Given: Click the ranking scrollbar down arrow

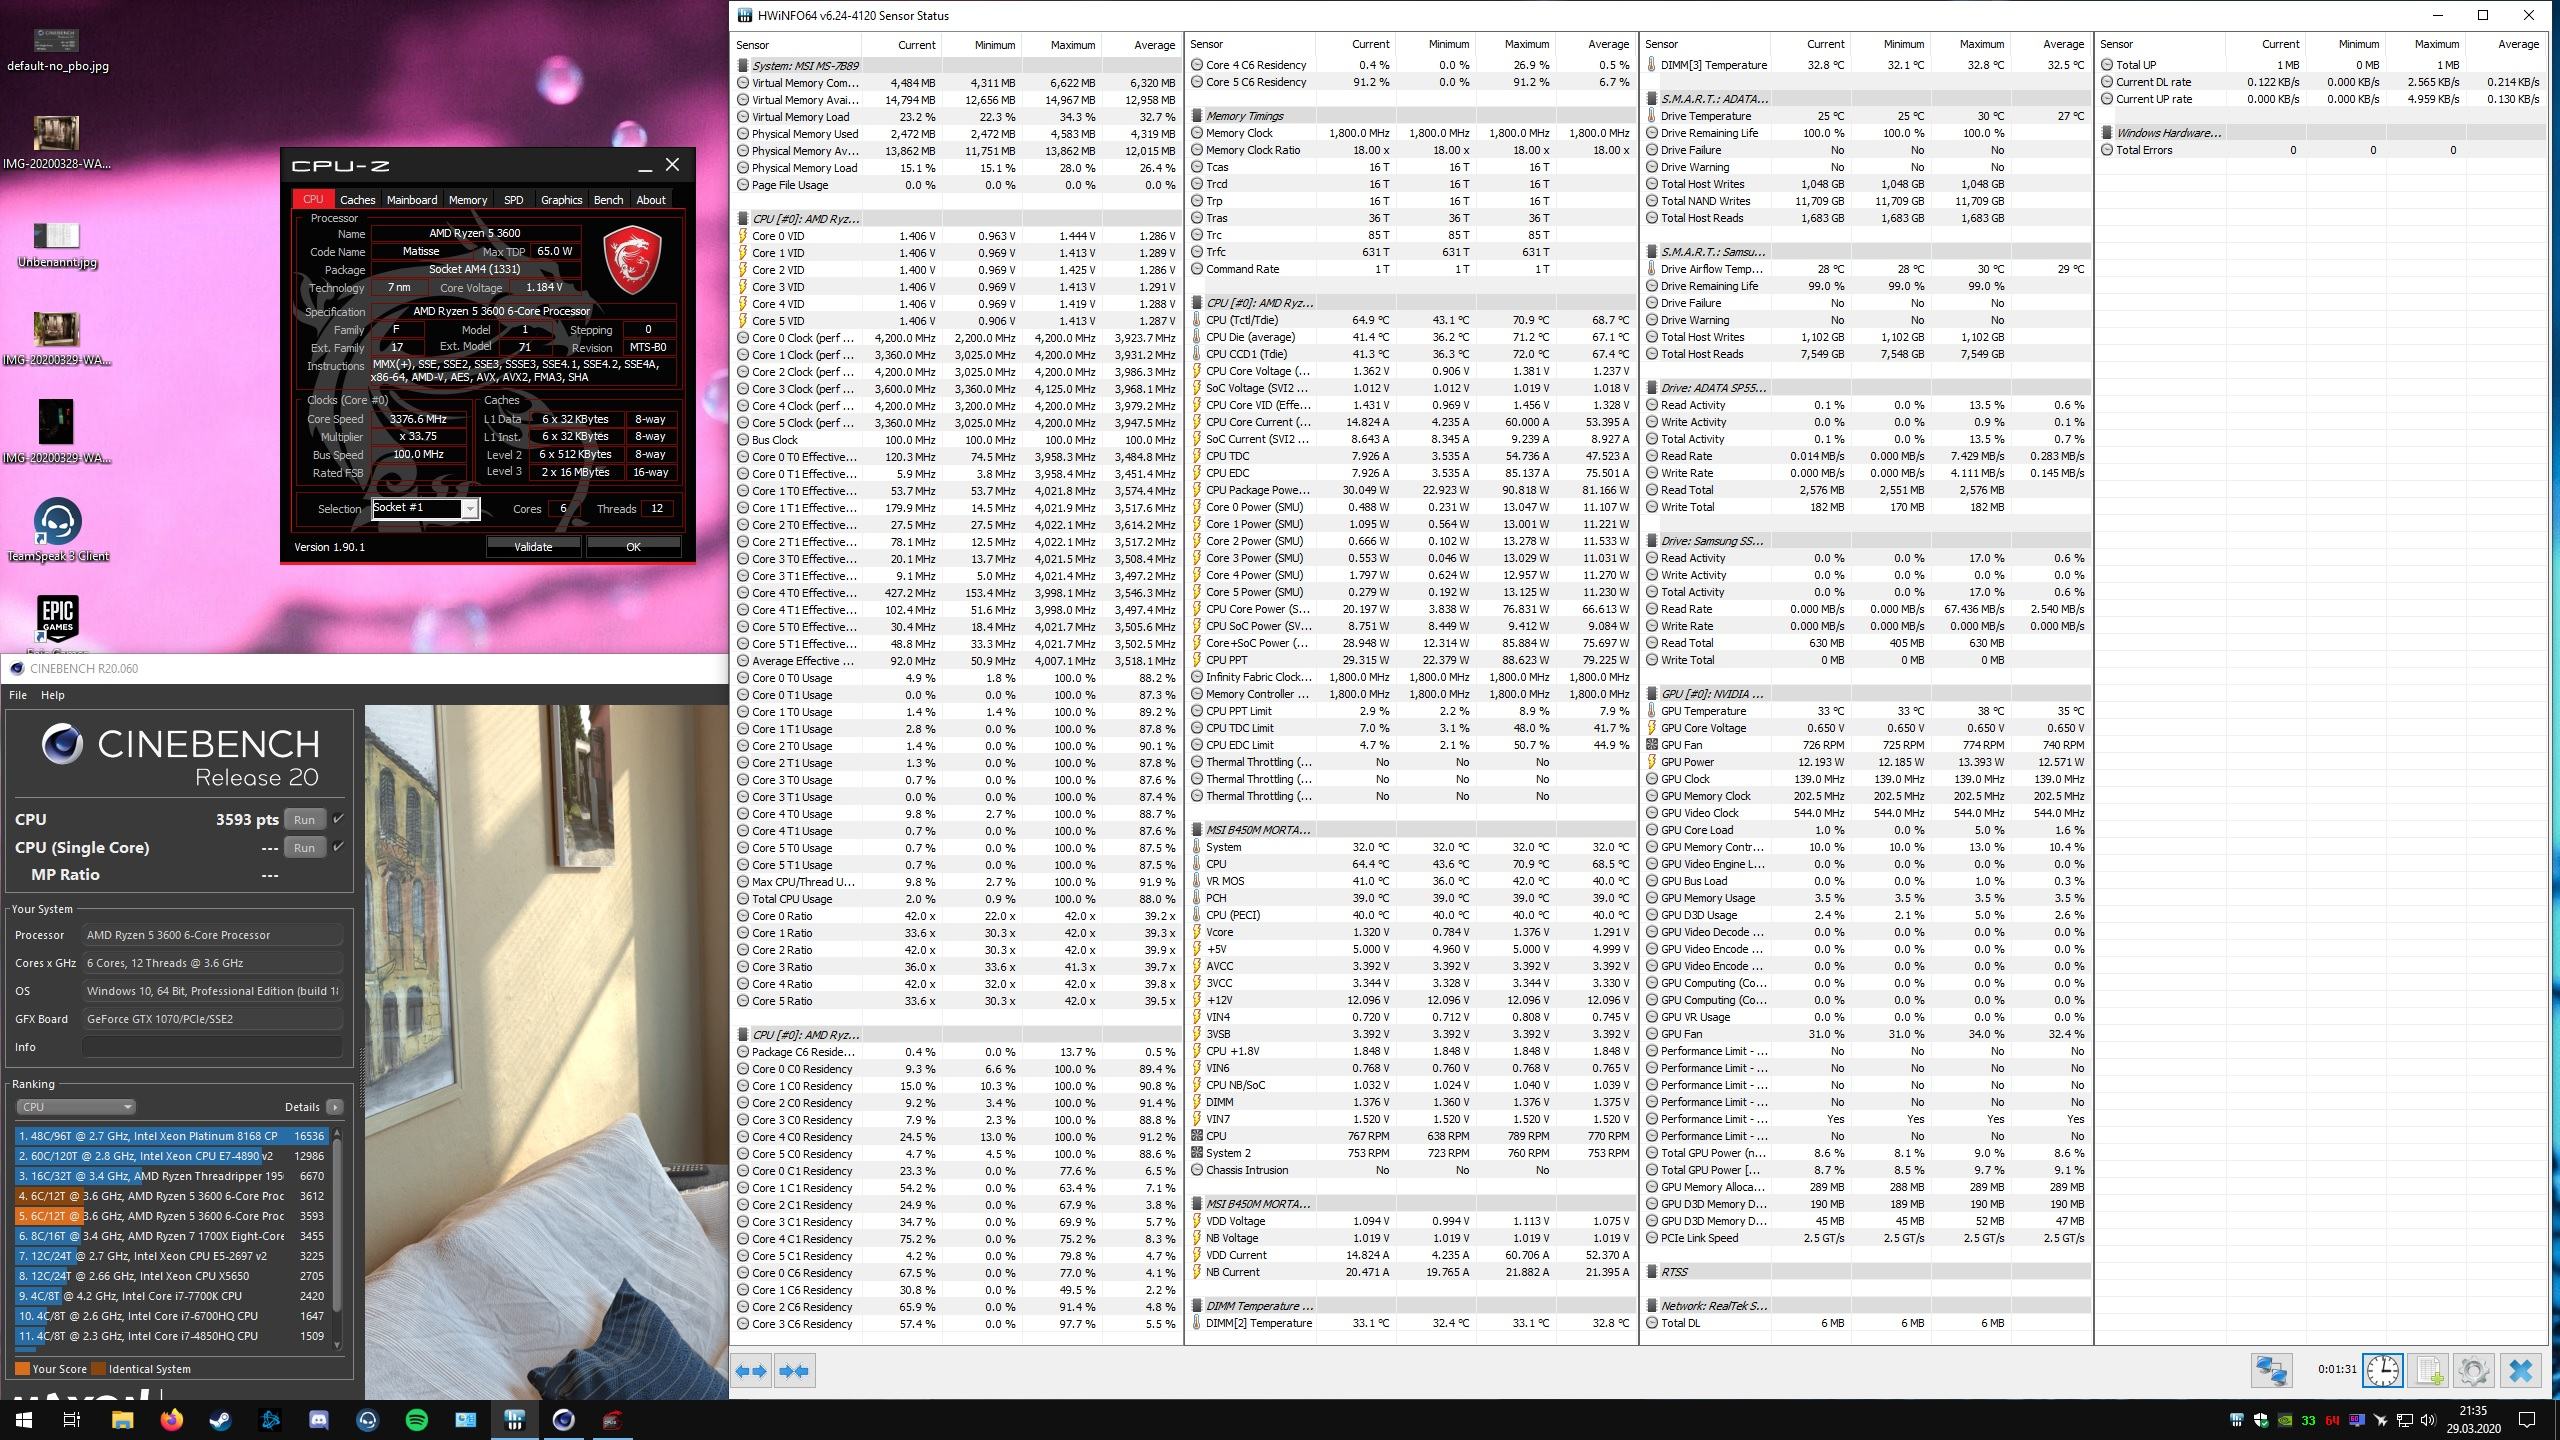Looking at the screenshot, I should point(337,1345).
